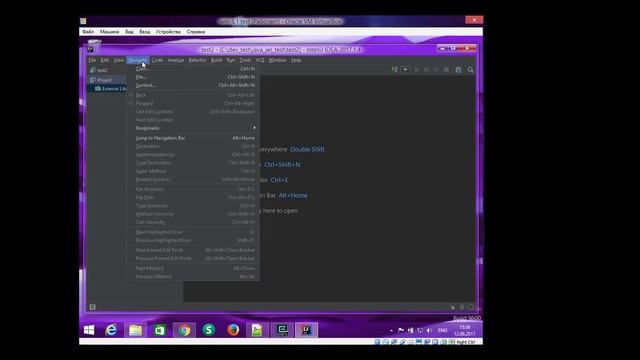Image resolution: width=640 pixels, height=360 pixels.
Task: Open the Tools menu
Action: pyautogui.click(x=245, y=60)
